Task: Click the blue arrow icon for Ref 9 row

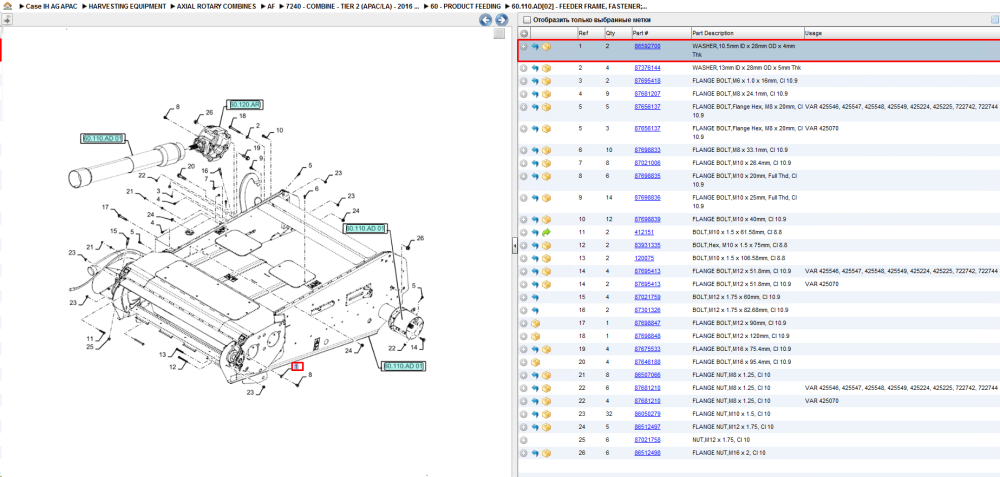Action: (x=535, y=198)
